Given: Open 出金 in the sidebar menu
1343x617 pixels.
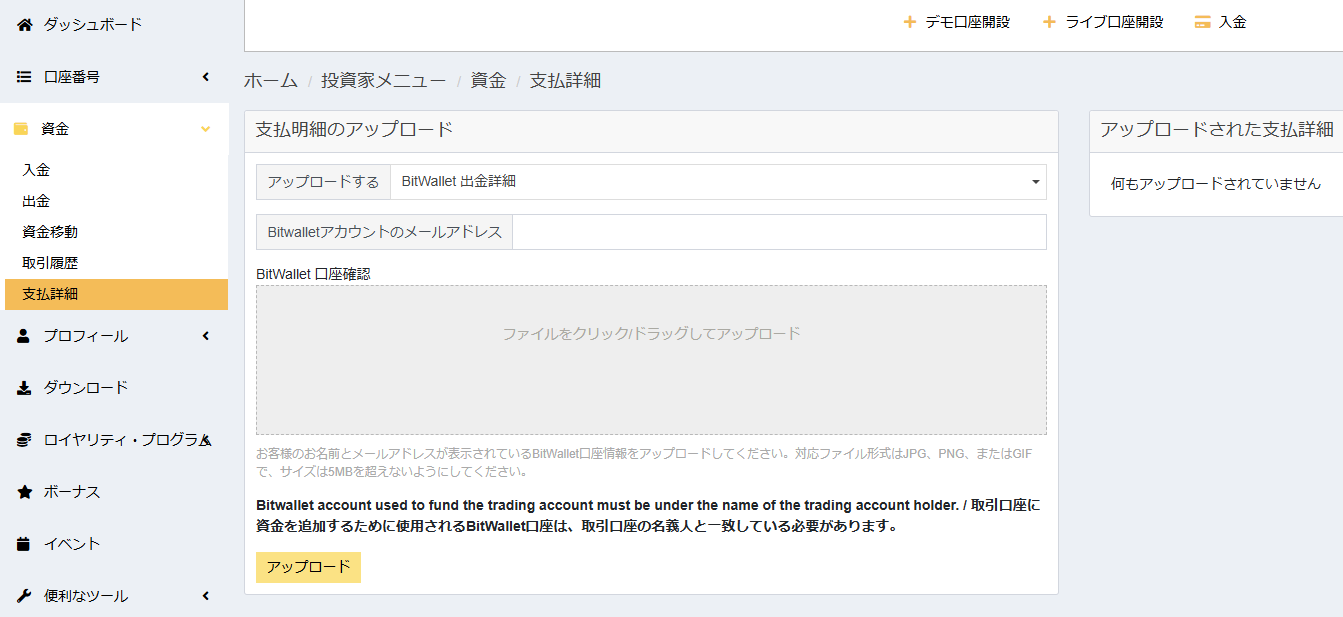Looking at the screenshot, I should (x=36, y=201).
